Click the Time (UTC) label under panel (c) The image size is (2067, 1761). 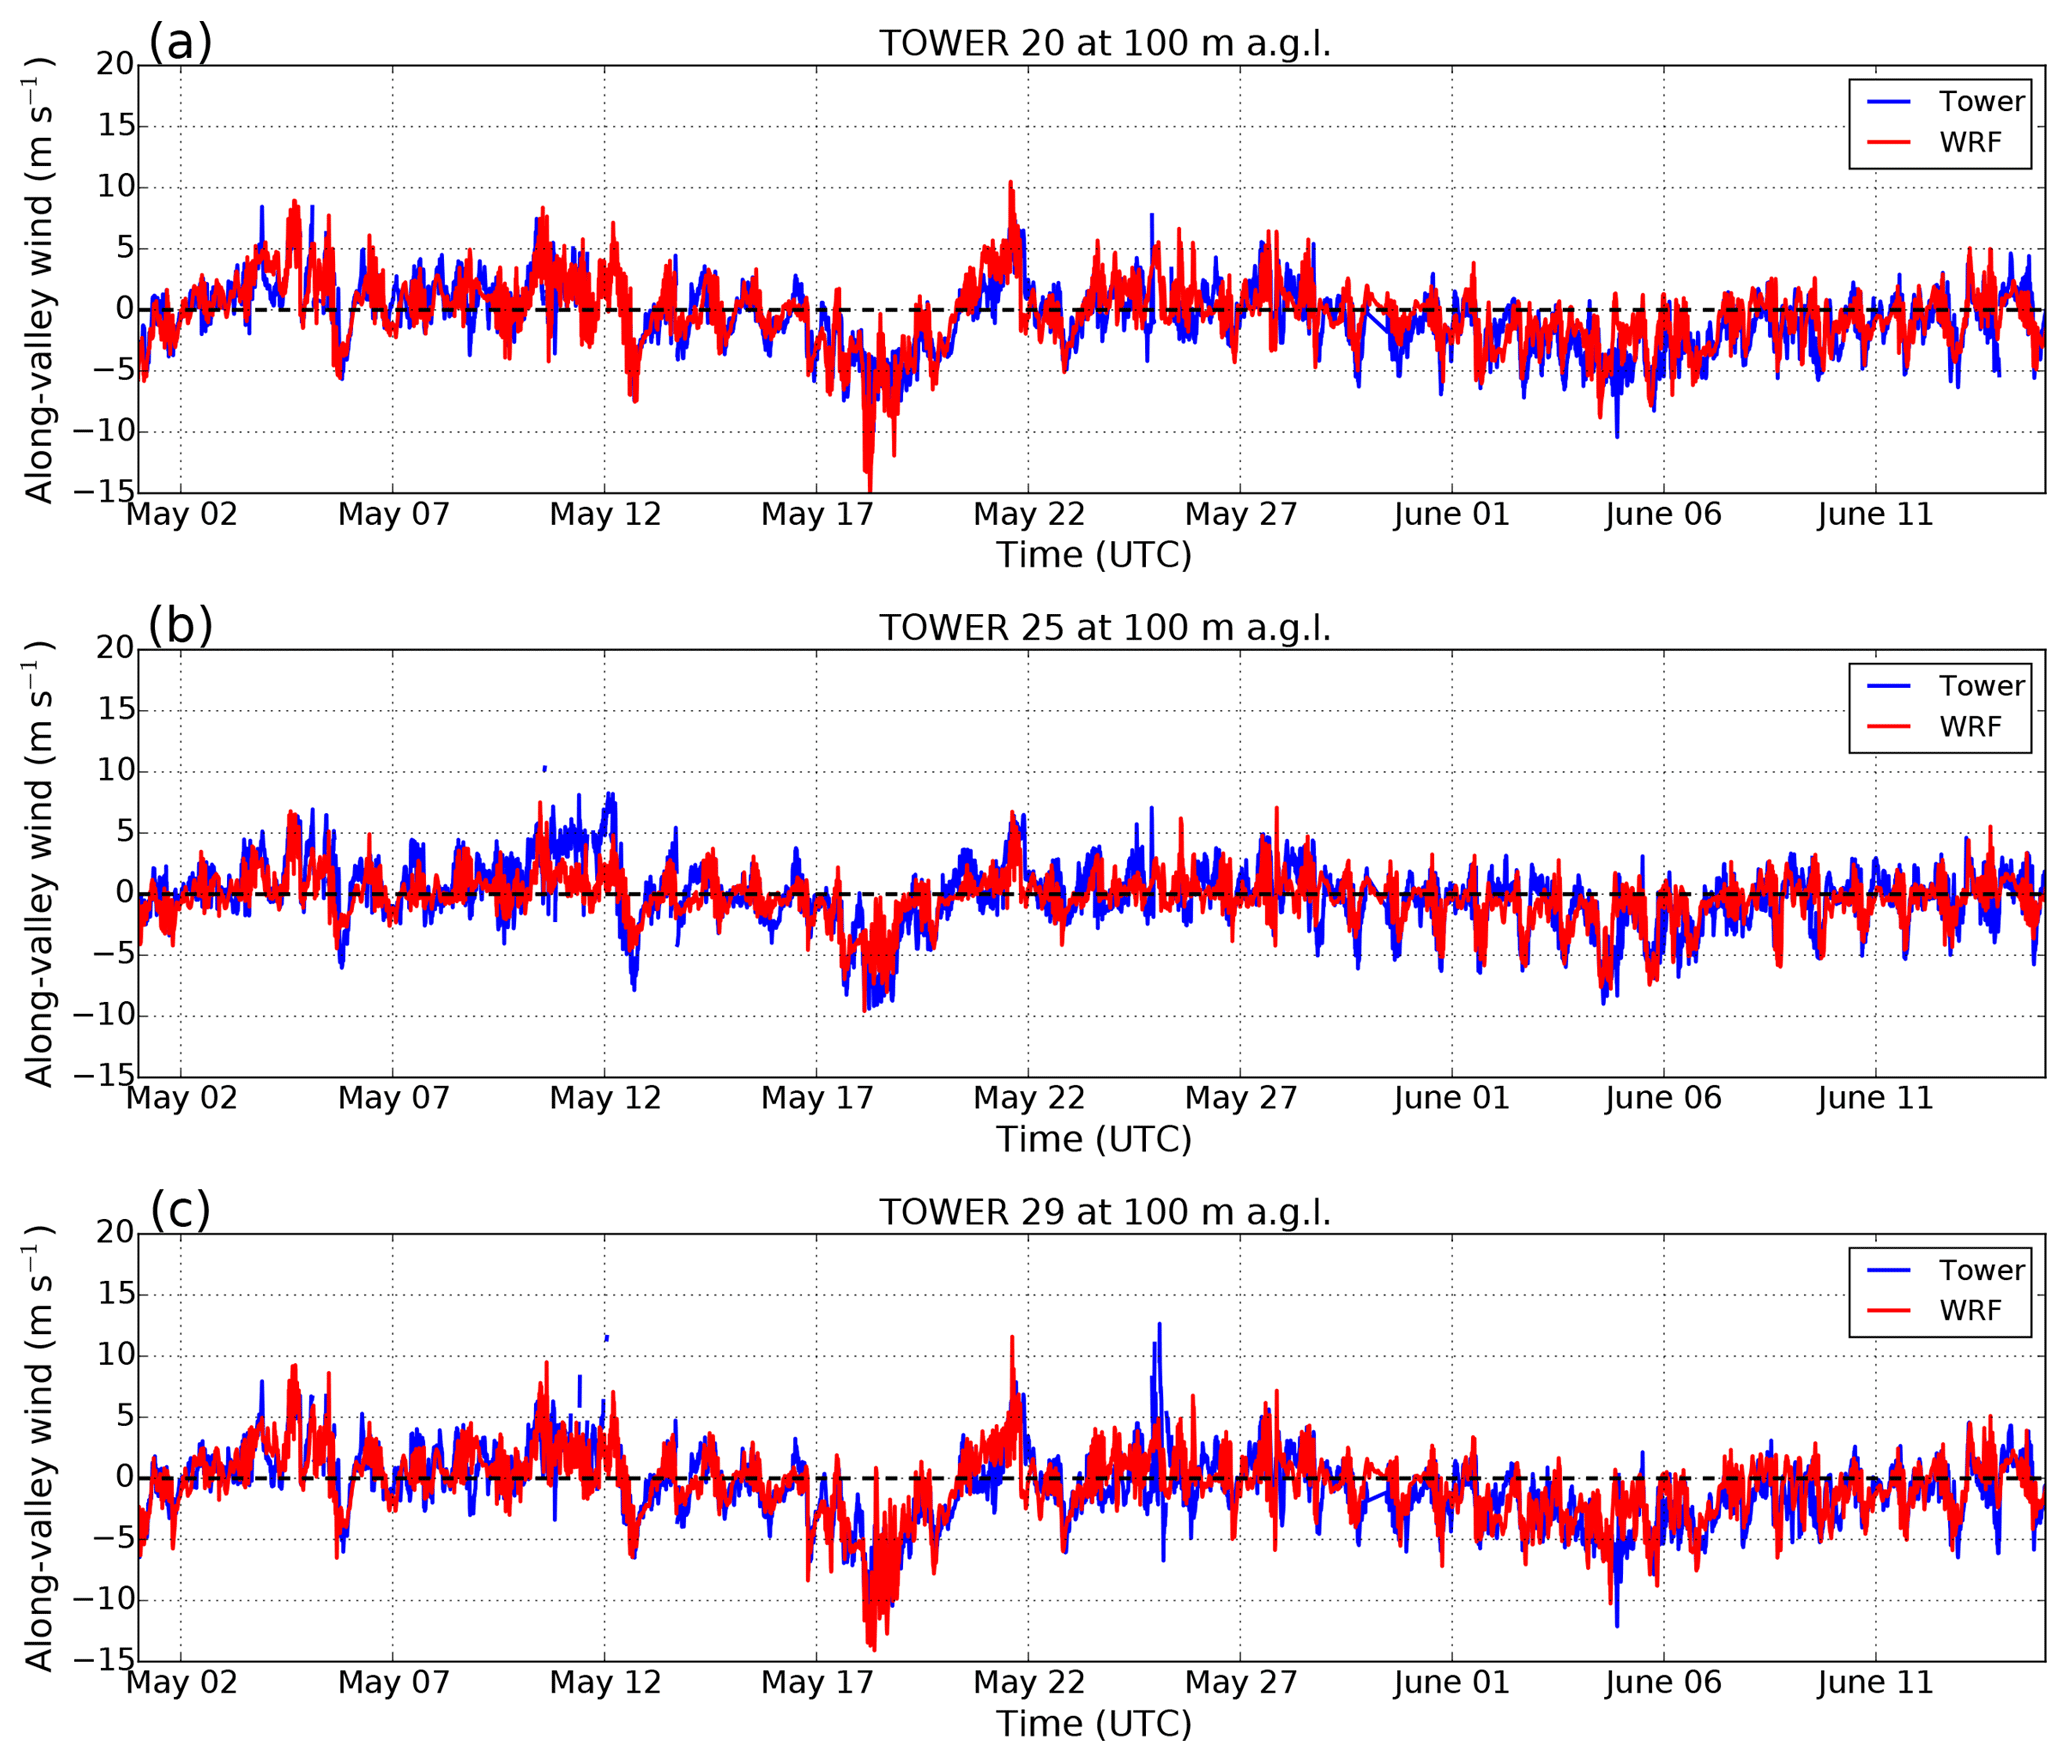(1093, 1723)
